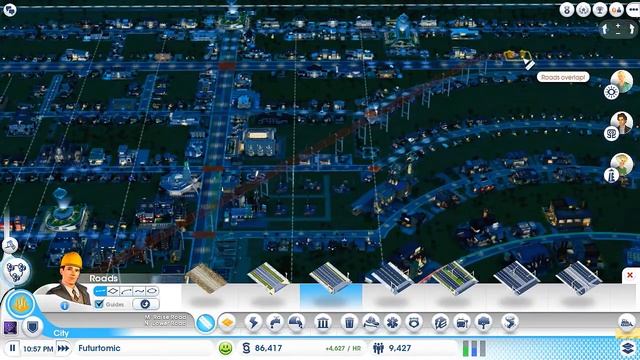This screenshot has height=360, width=640.
Task: Open the Fire hat menu icon
Action: coord(371,322)
